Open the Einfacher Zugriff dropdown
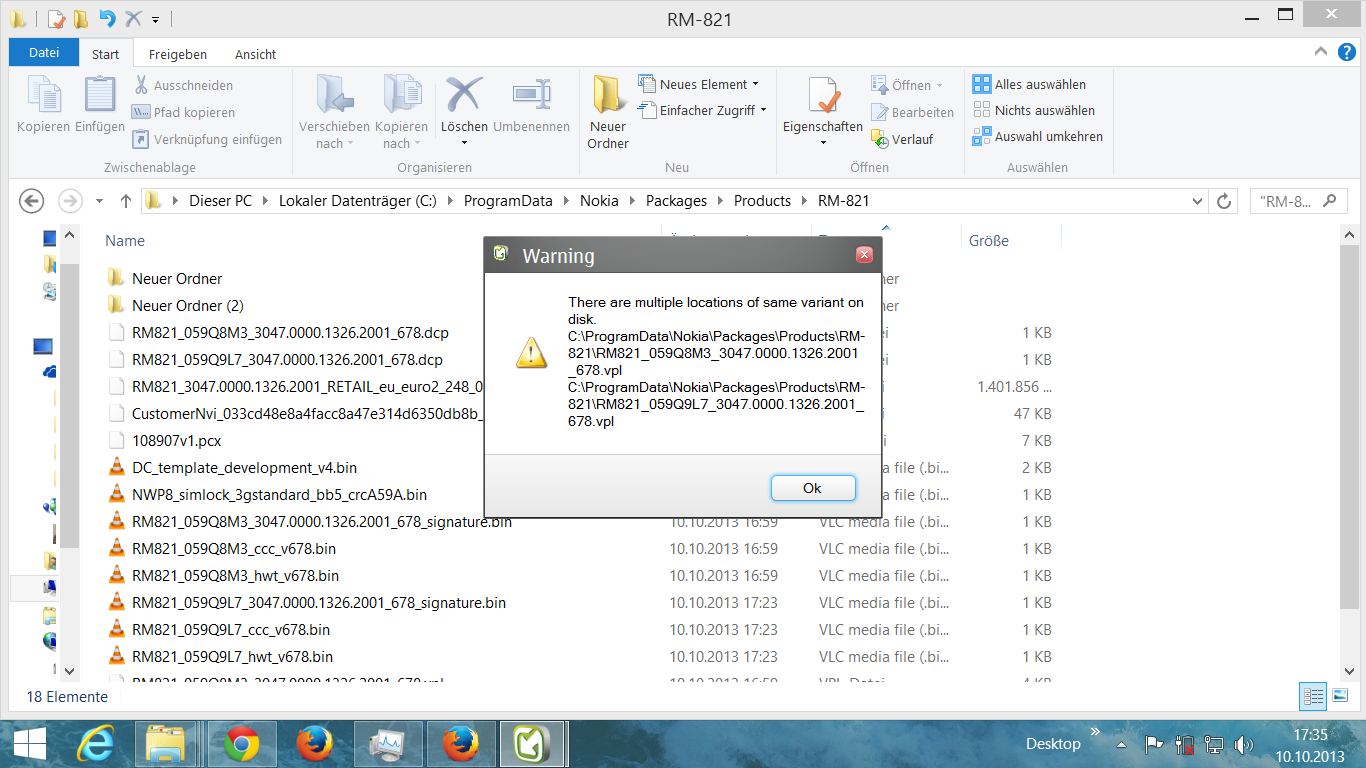Image resolution: width=1366 pixels, height=768 pixels. pyautogui.click(x=702, y=110)
